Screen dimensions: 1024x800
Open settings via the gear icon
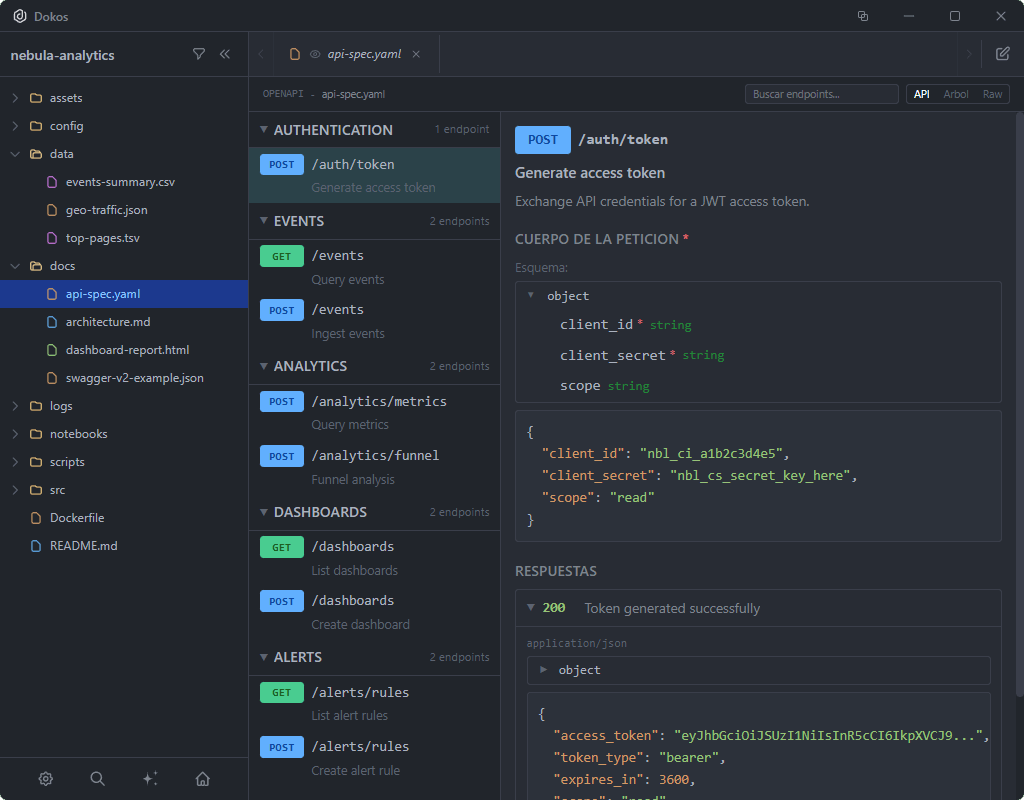[x=45, y=778]
